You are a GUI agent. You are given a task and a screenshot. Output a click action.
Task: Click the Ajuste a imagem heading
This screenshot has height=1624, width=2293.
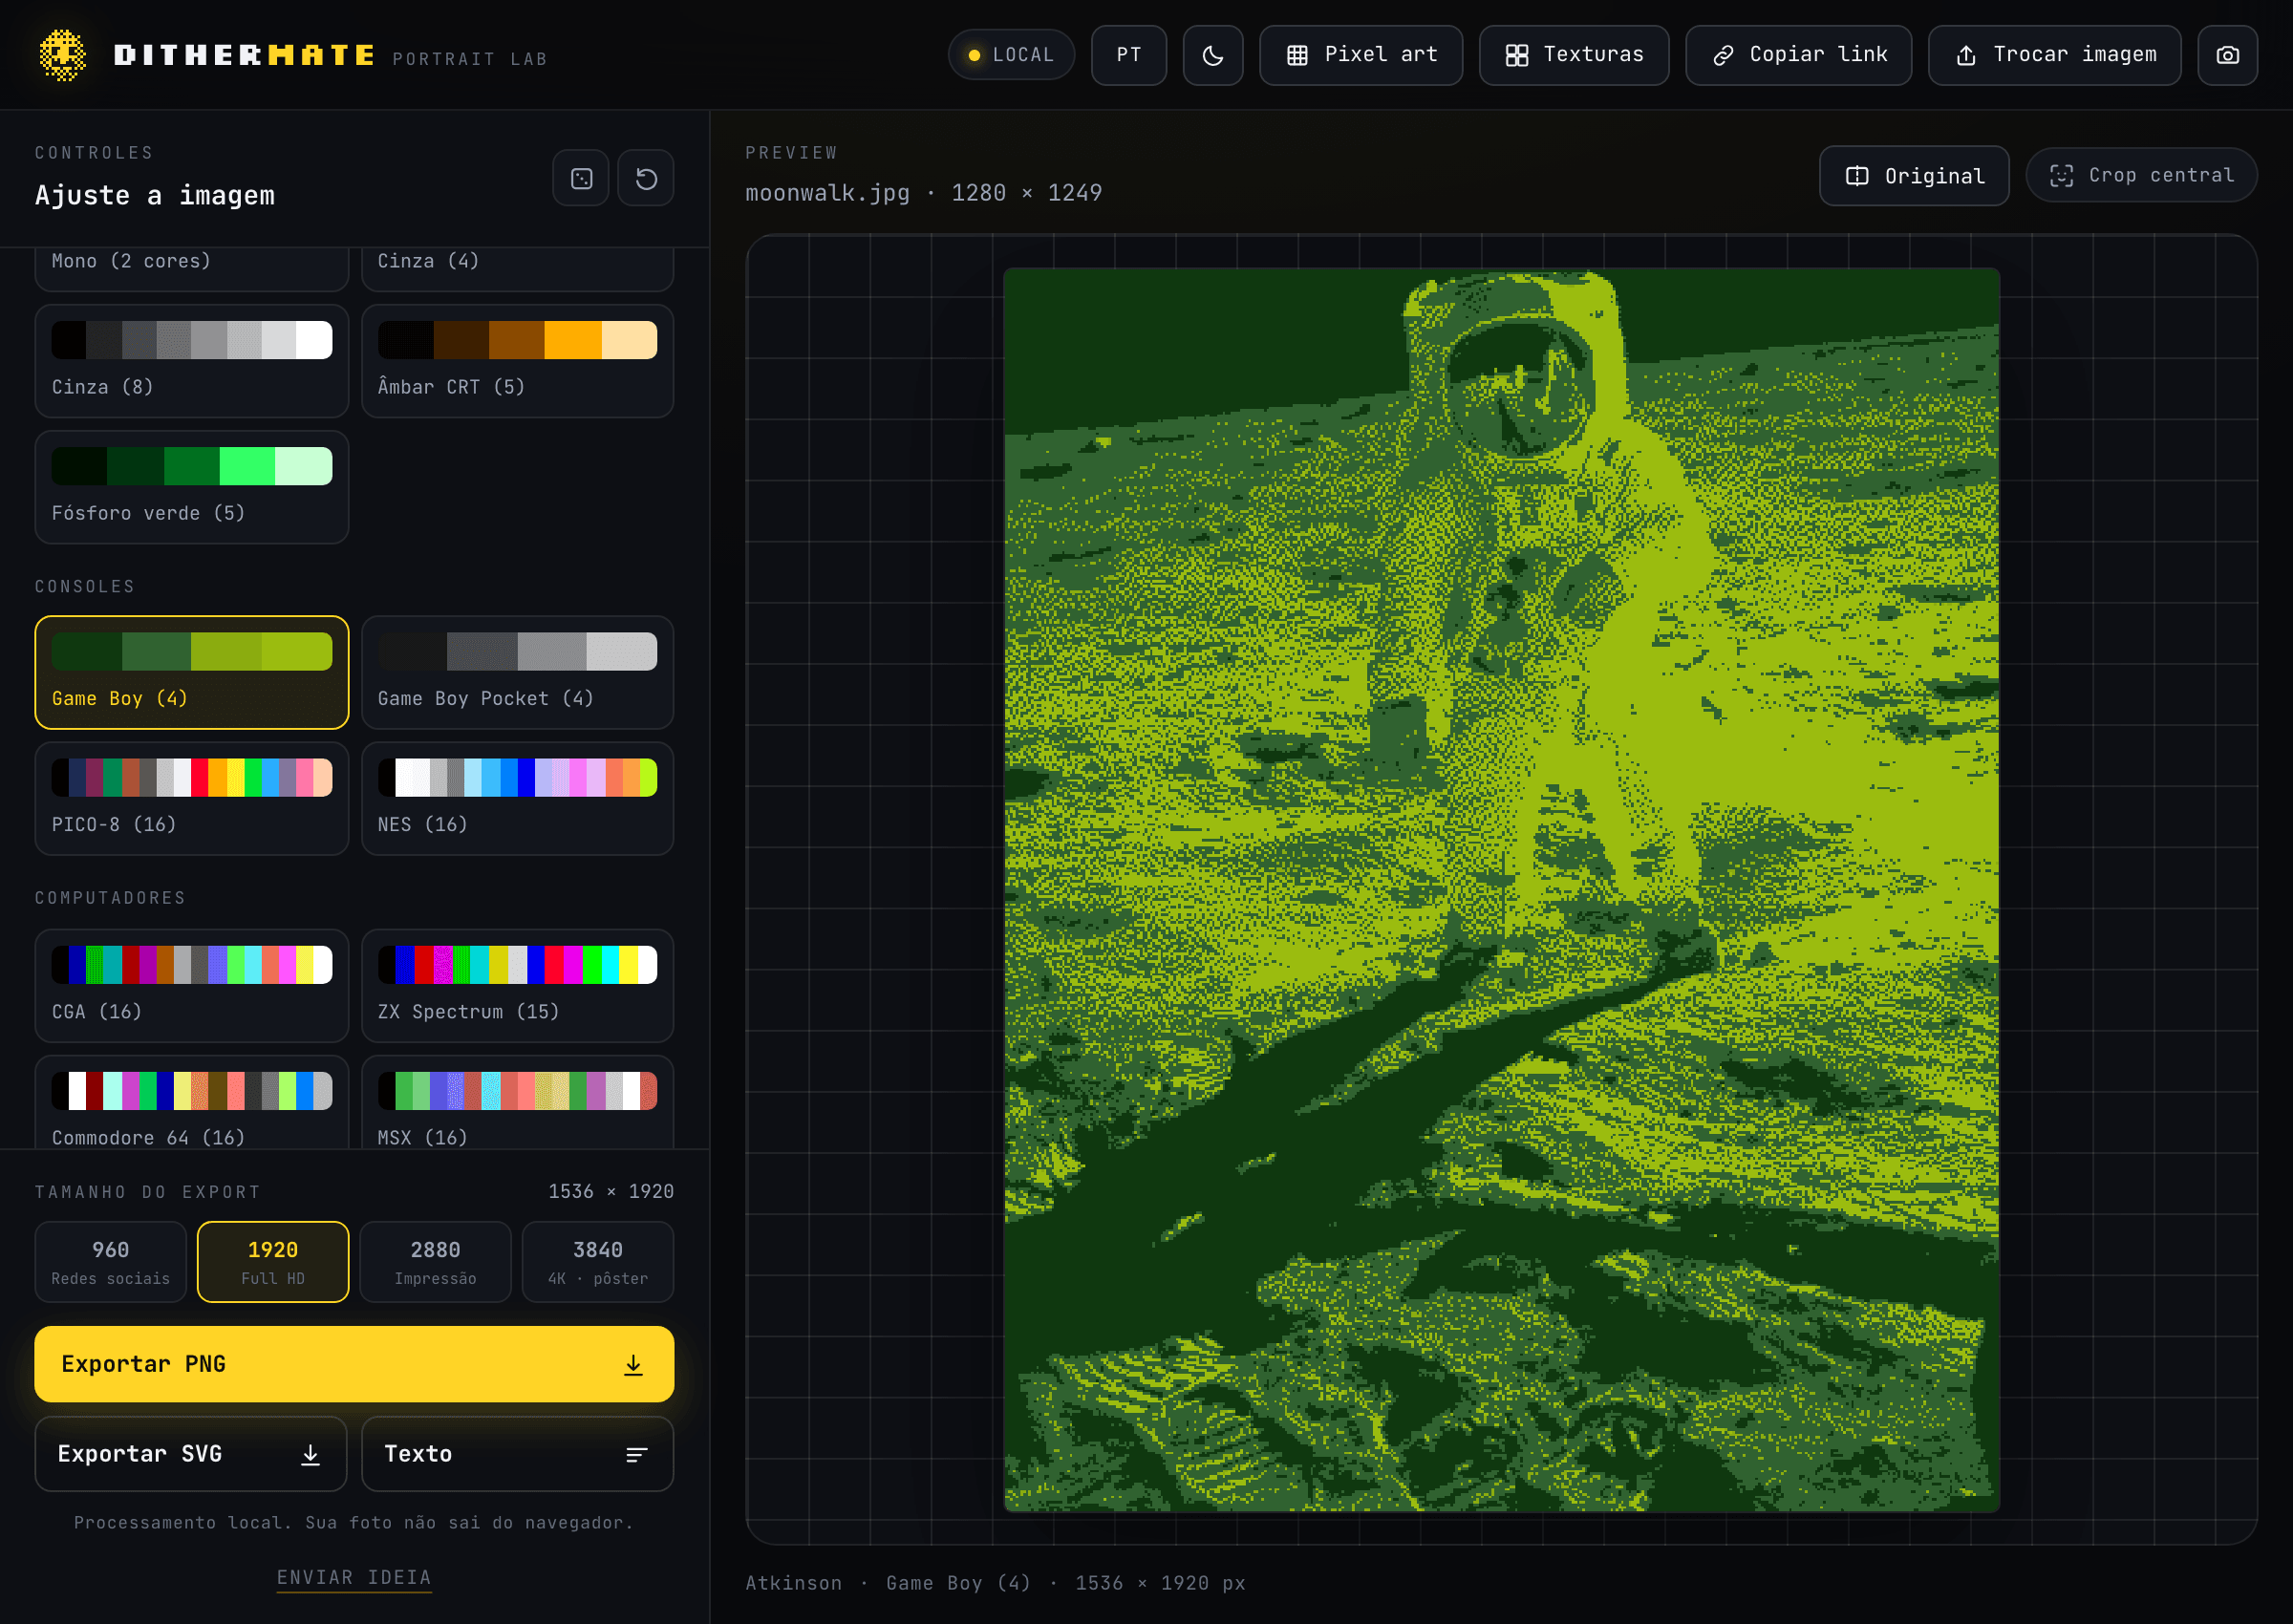coord(155,195)
